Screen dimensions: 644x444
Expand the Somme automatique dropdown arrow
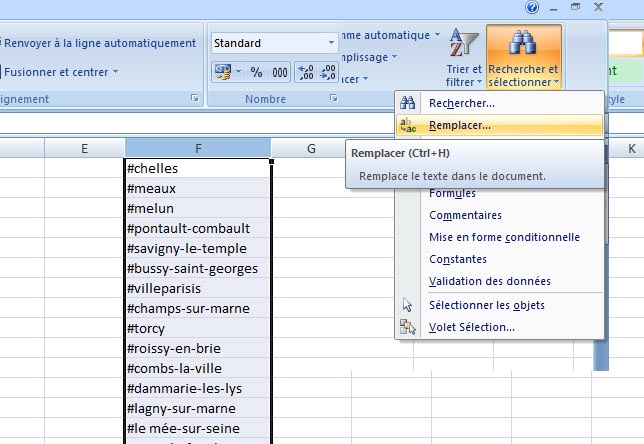437,35
